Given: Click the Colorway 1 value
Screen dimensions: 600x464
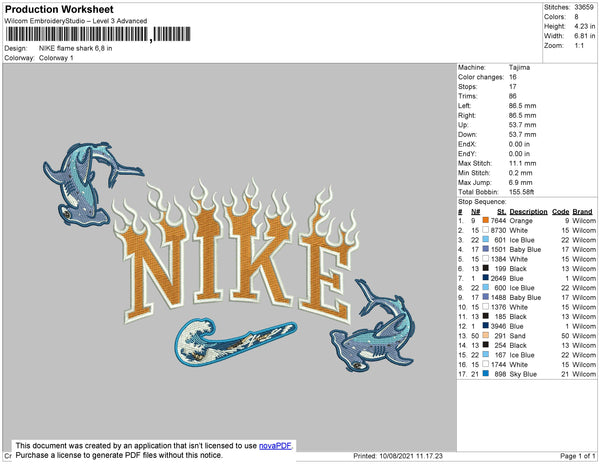Looking at the screenshot, I should [x=56, y=58].
